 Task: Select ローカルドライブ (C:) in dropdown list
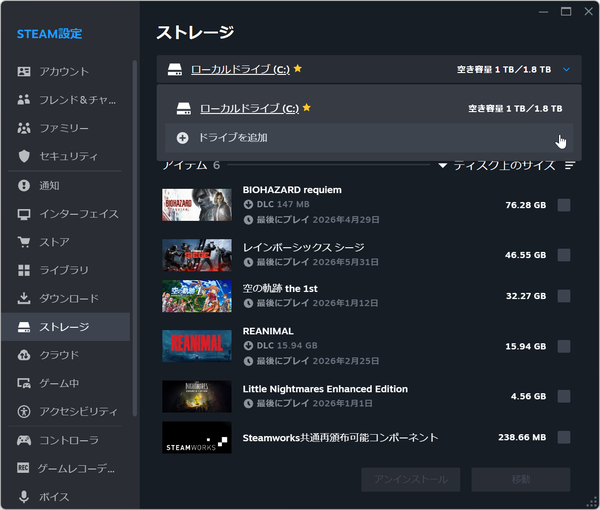coord(369,109)
